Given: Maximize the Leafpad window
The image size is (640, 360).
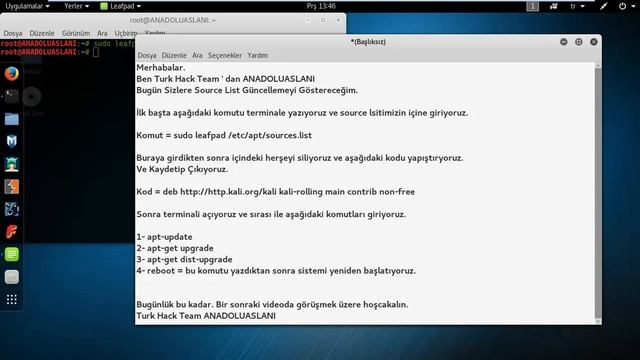Looking at the screenshot, I should 579,42.
